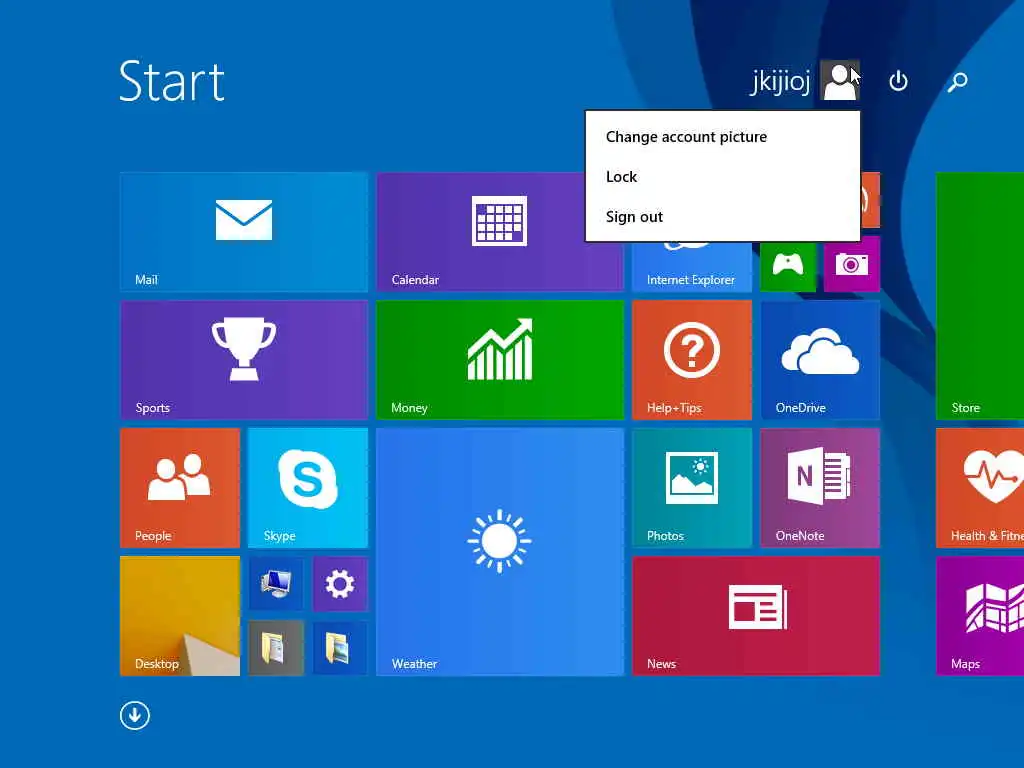Open the Documents folder tile
1024x768 pixels.
[x=276, y=648]
